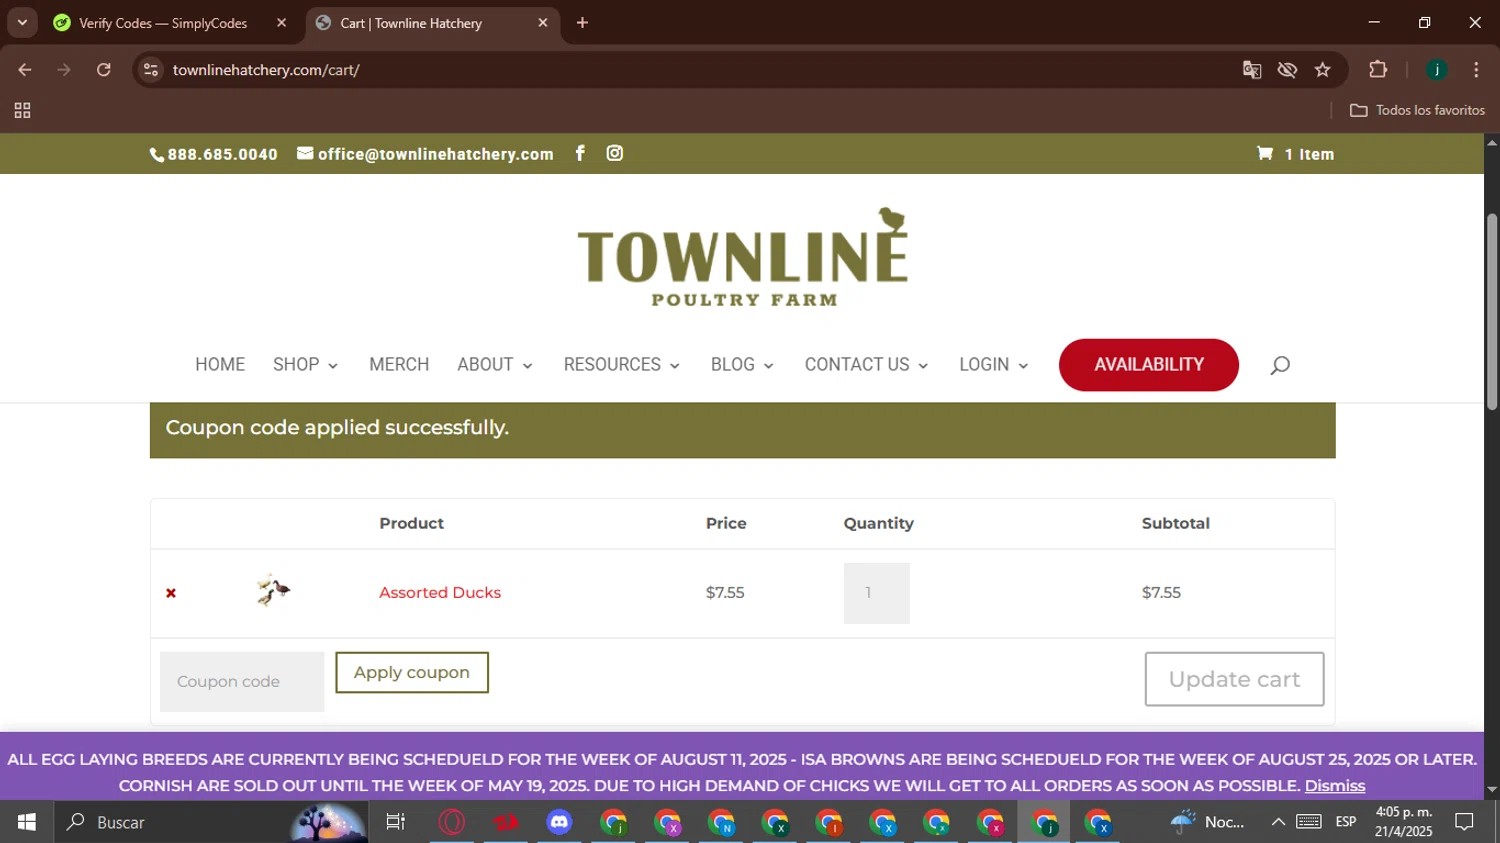Open Townline Hatchery Instagram icon
The width and height of the screenshot is (1500, 843).
pyautogui.click(x=615, y=153)
